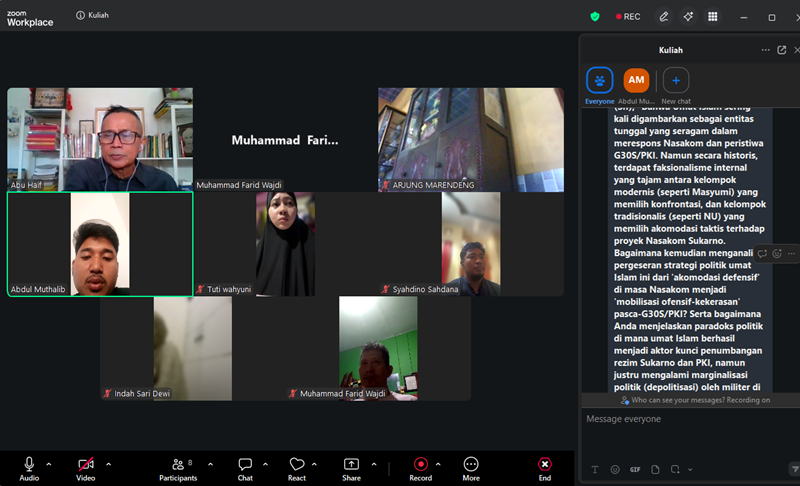This screenshot has width=800, height=486.
Task: Expand the reactions caret
Action: 314,464
